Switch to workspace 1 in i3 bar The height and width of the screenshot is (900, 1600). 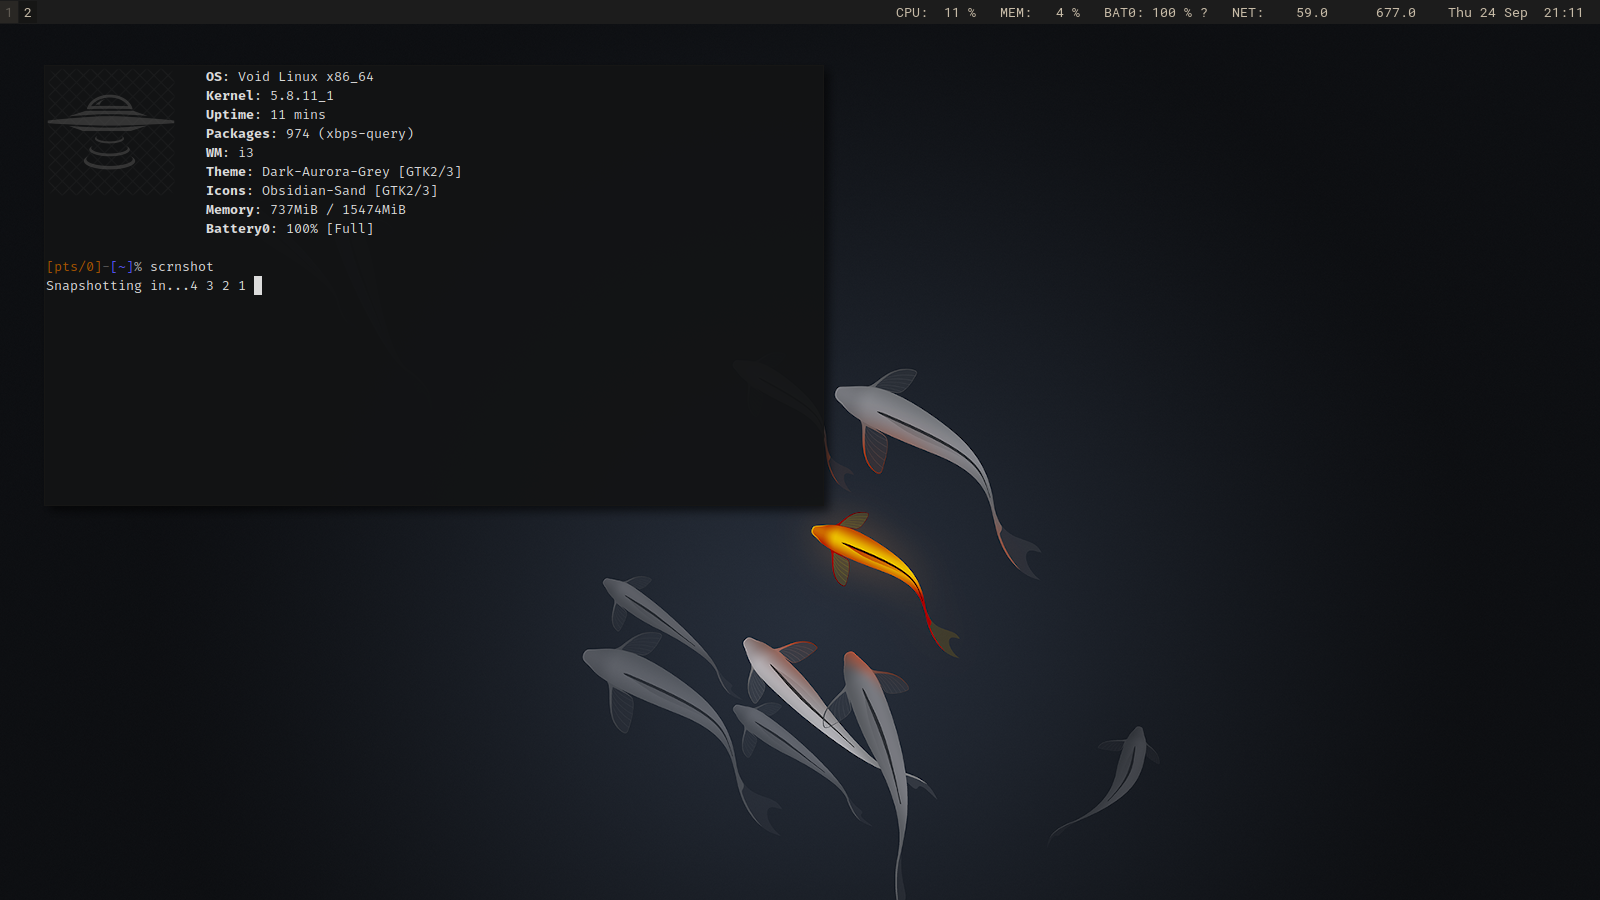(9, 12)
